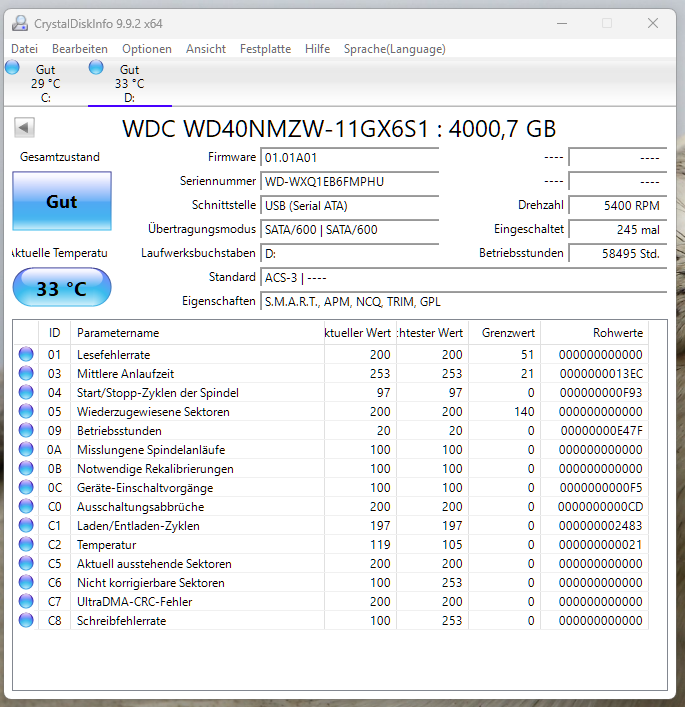Click the Parametername column header
Image resolution: width=685 pixels, height=707 pixels.
(197, 333)
